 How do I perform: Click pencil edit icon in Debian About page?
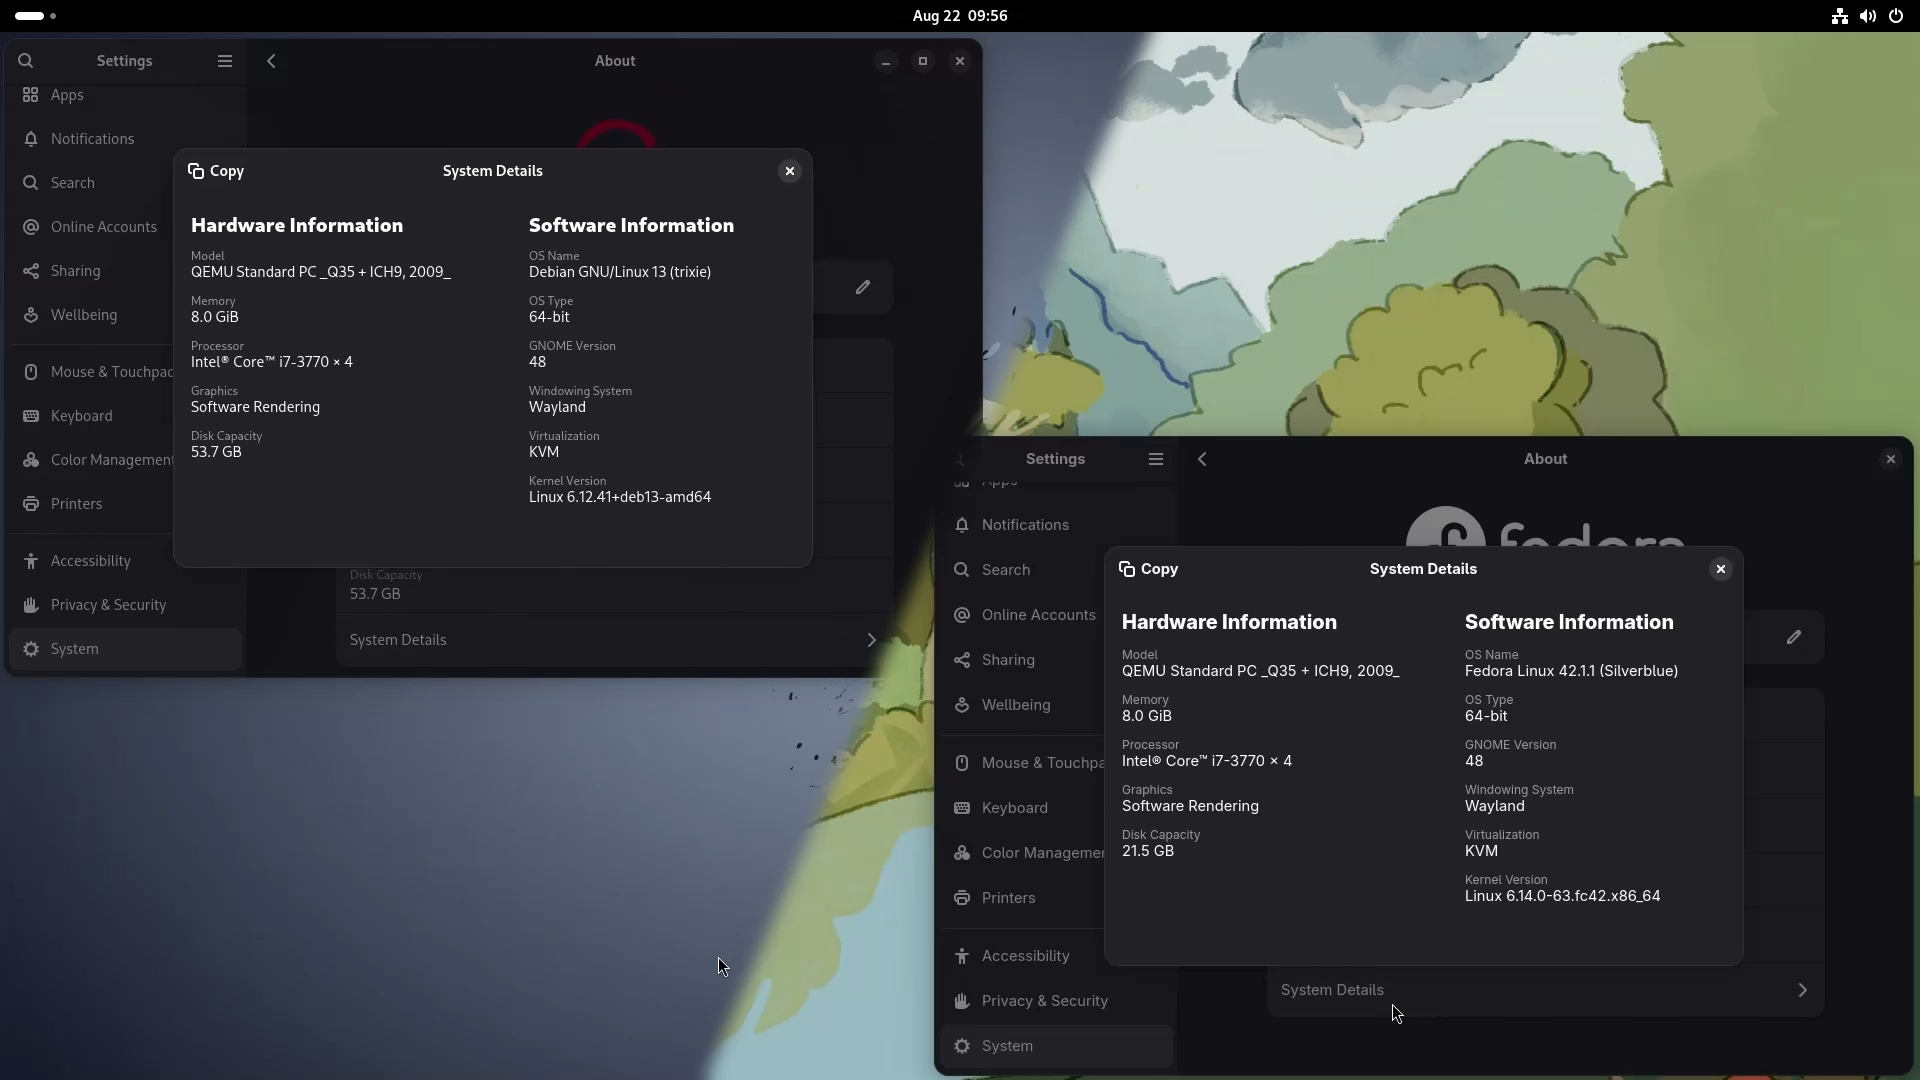[863, 288]
